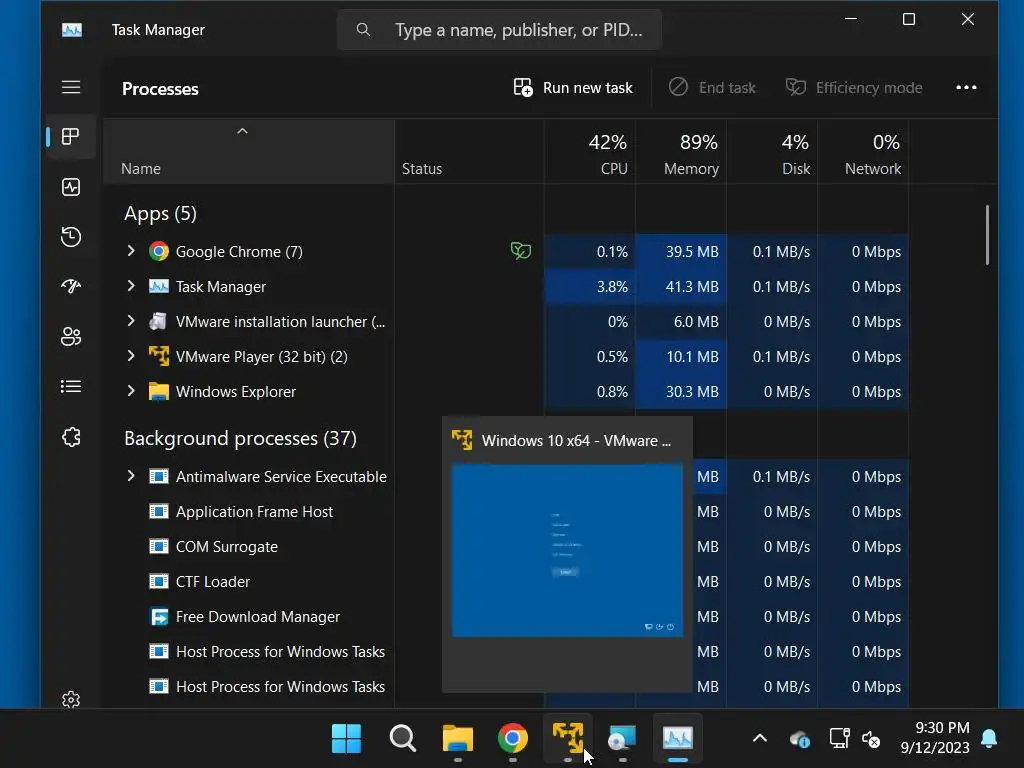Open the three-dot more options menu
This screenshot has height=768, width=1024.
(966, 88)
